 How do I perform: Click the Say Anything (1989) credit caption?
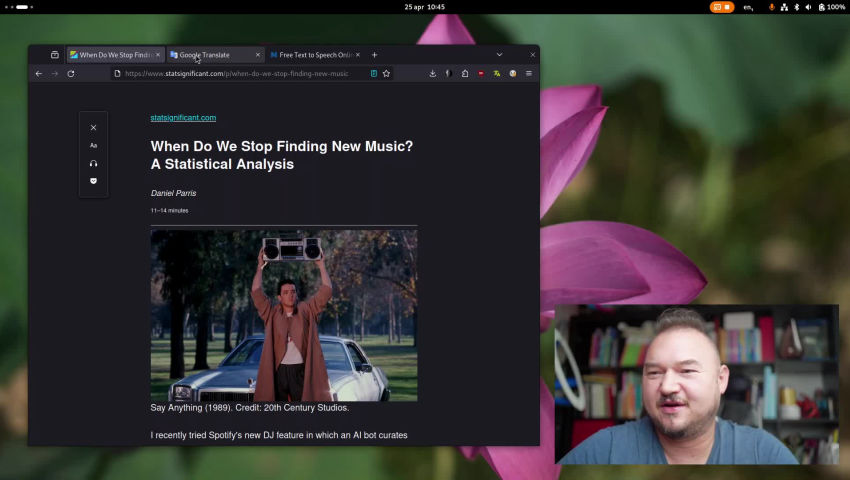tap(250, 407)
